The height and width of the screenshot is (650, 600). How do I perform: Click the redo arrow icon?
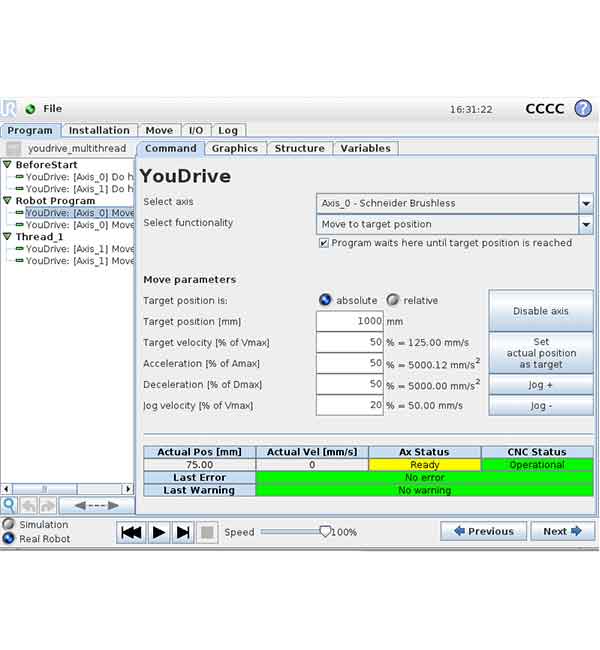47,505
